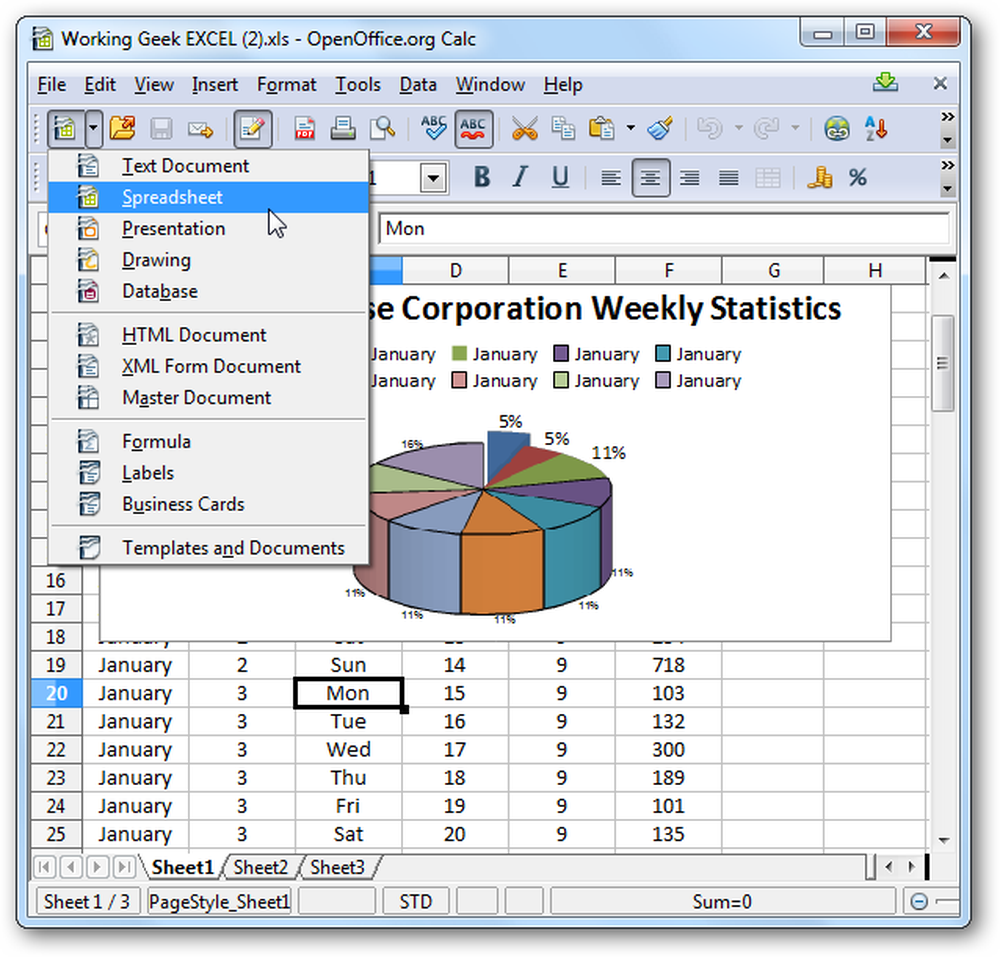Toggle Italic formatting
The height and width of the screenshot is (957, 1000).
point(520,177)
